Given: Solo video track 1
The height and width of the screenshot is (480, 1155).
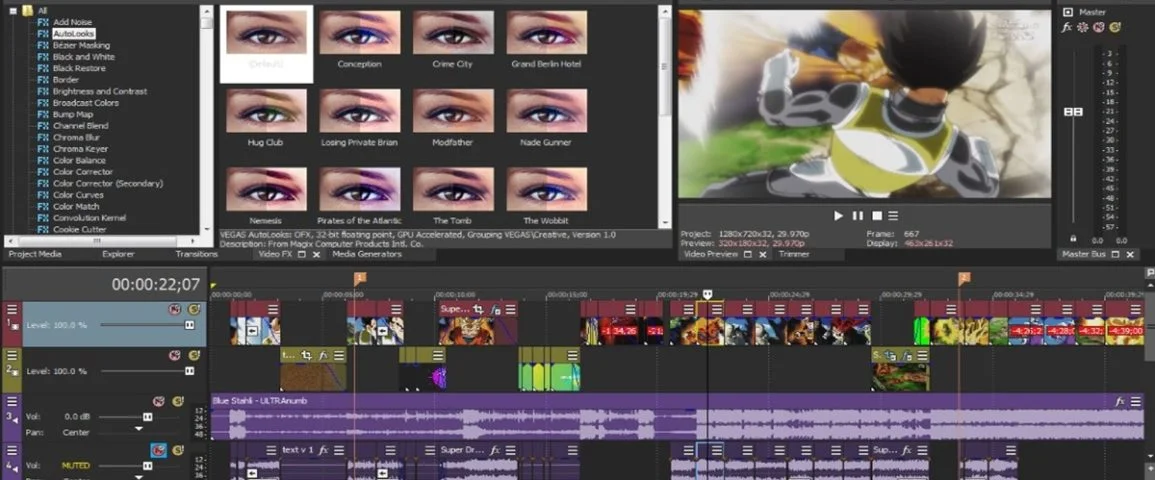Looking at the screenshot, I should pos(194,309).
